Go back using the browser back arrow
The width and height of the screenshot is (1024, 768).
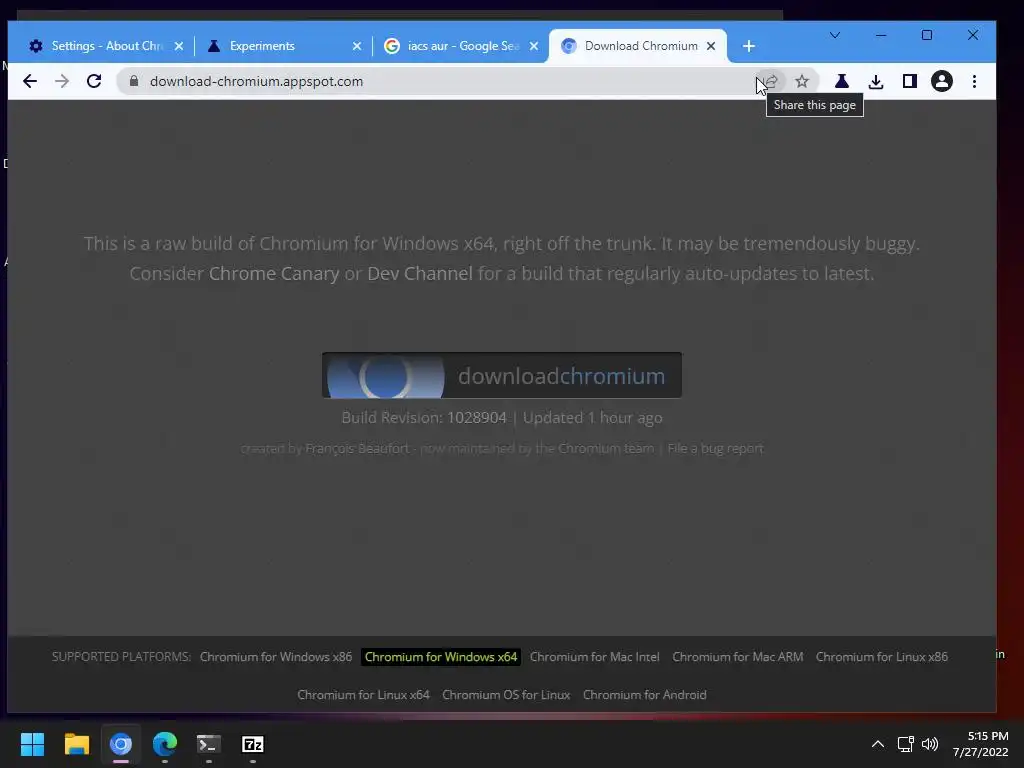click(29, 81)
